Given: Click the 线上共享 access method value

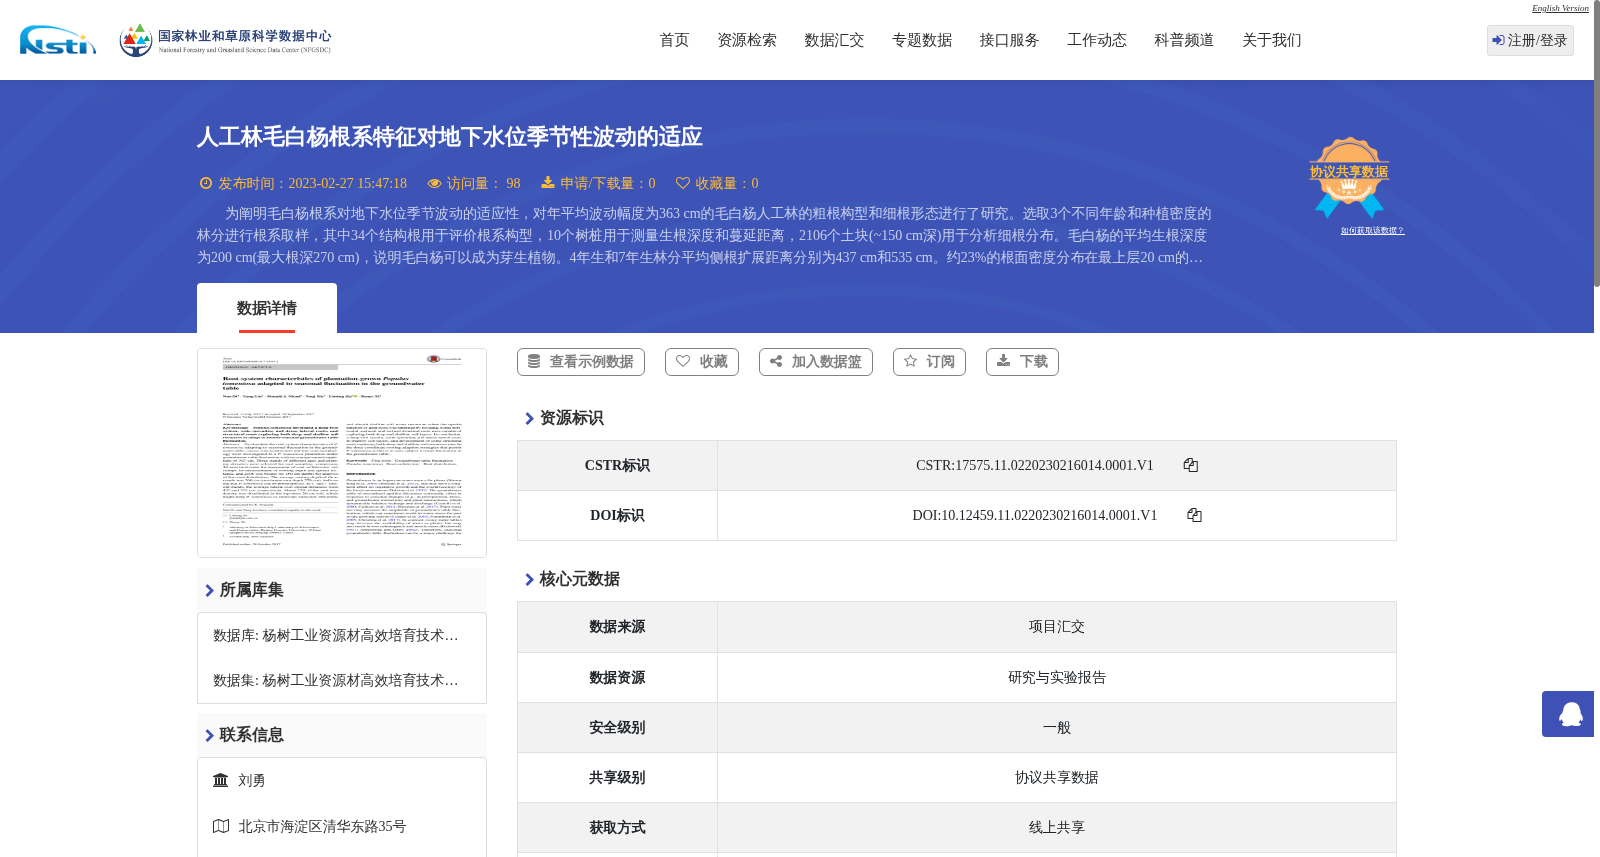Looking at the screenshot, I should pos(1057,828).
